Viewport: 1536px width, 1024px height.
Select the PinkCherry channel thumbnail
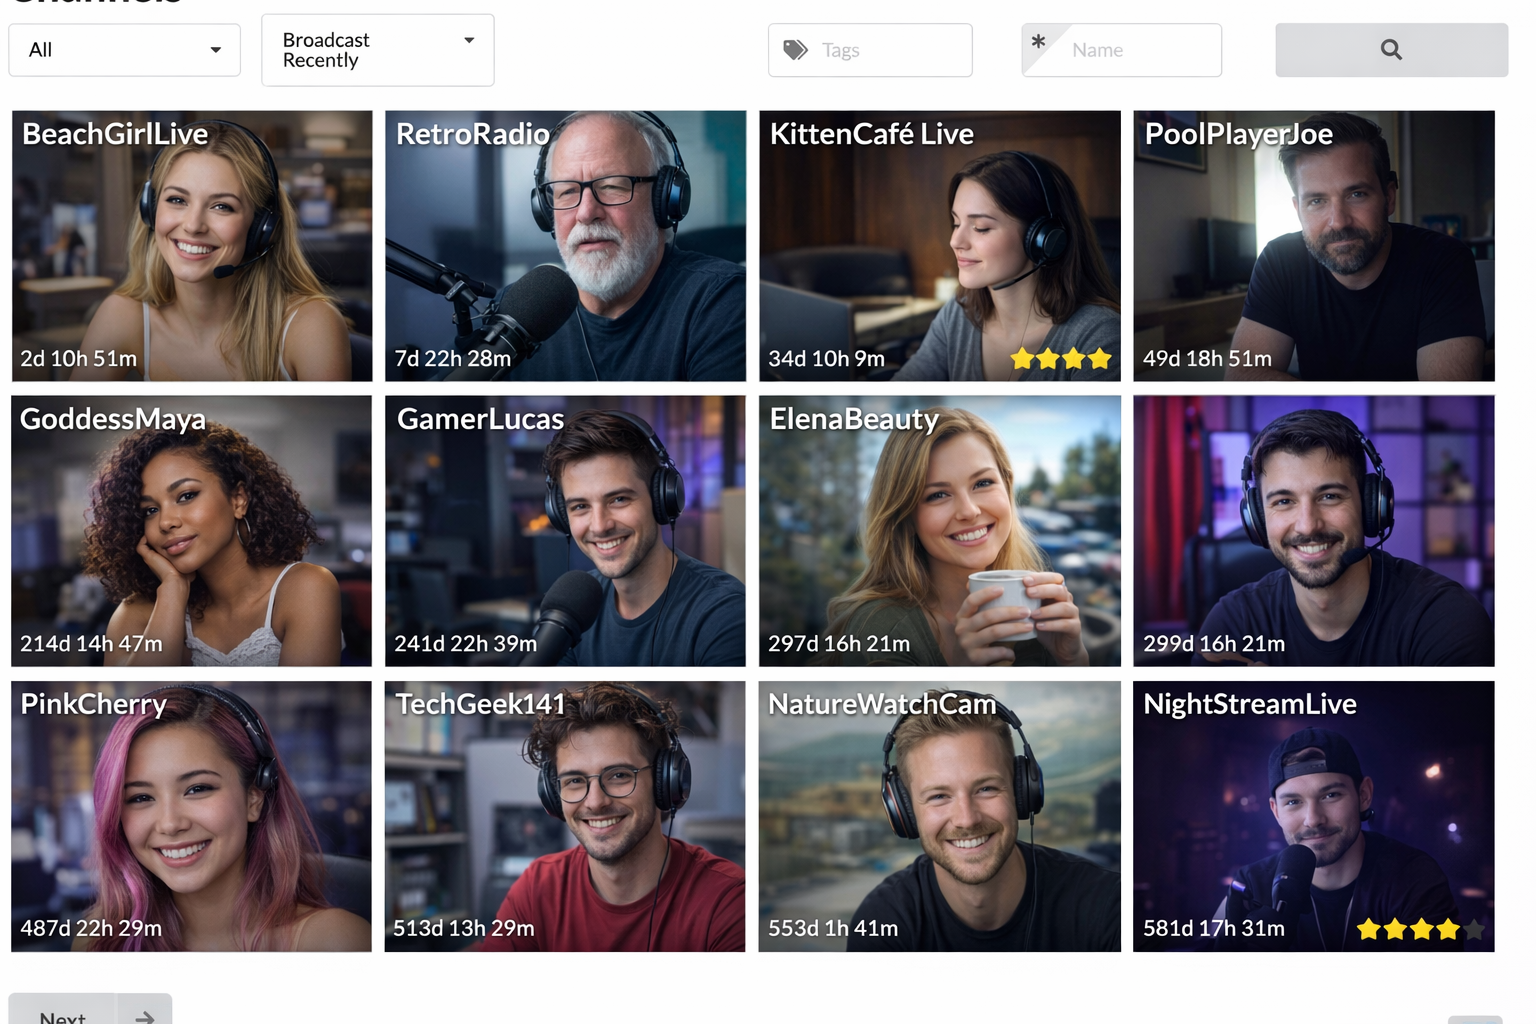[x=192, y=816]
